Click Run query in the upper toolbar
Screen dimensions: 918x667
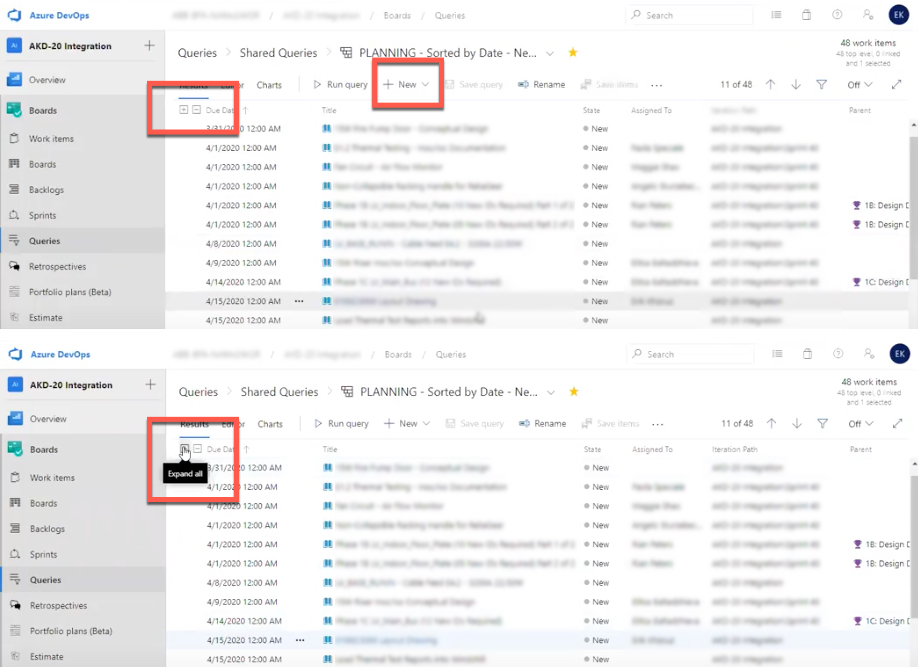coord(341,85)
